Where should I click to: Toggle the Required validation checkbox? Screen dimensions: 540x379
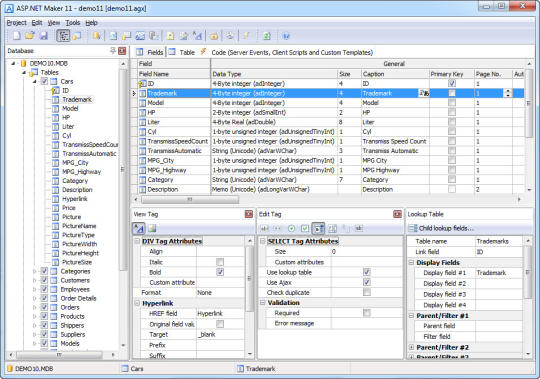pyautogui.click(x=367, y=313)
